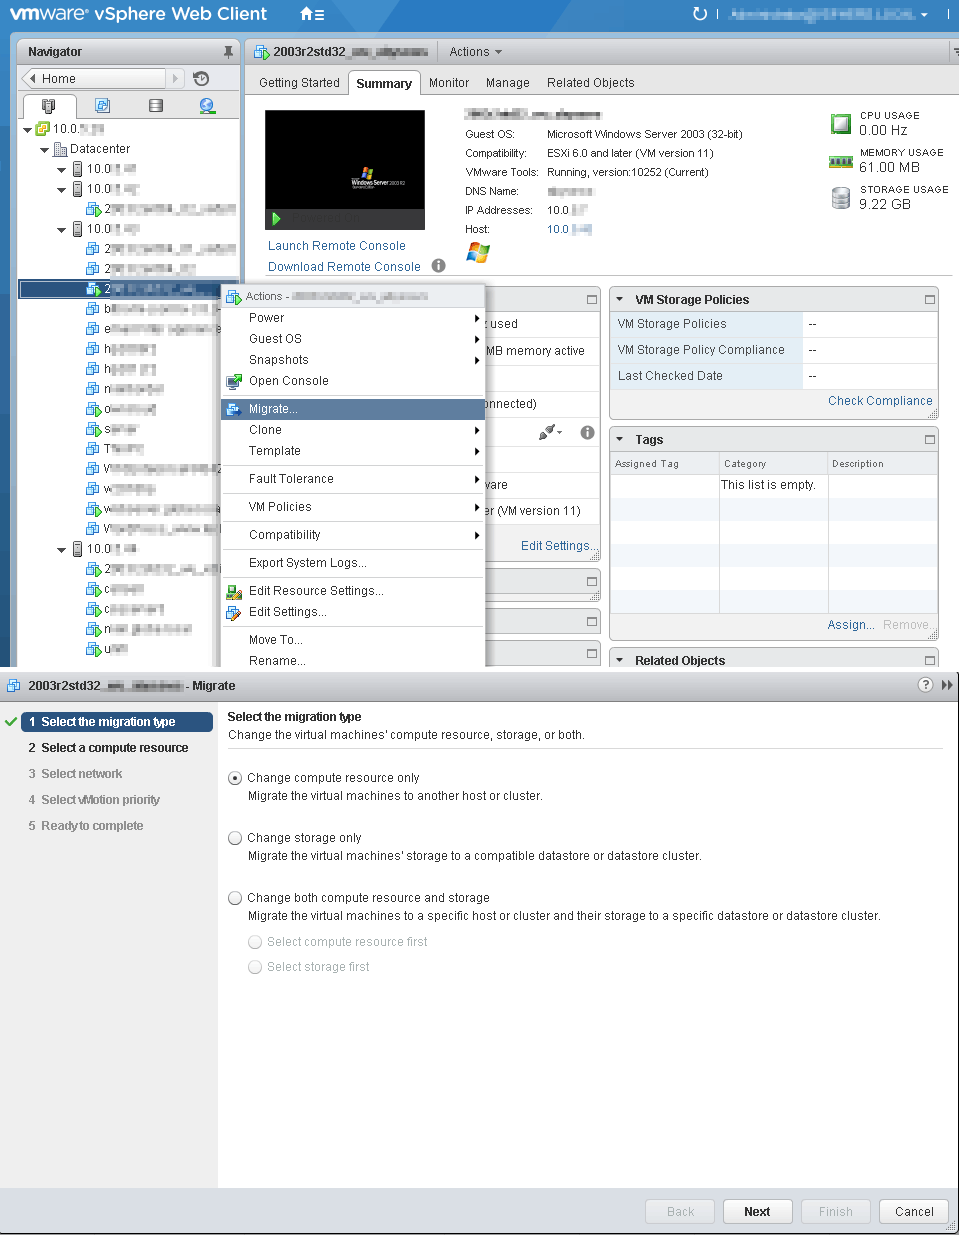Click the Windows logo under guest details
This screenshot has width=959, height=1235.
point(478,253)
